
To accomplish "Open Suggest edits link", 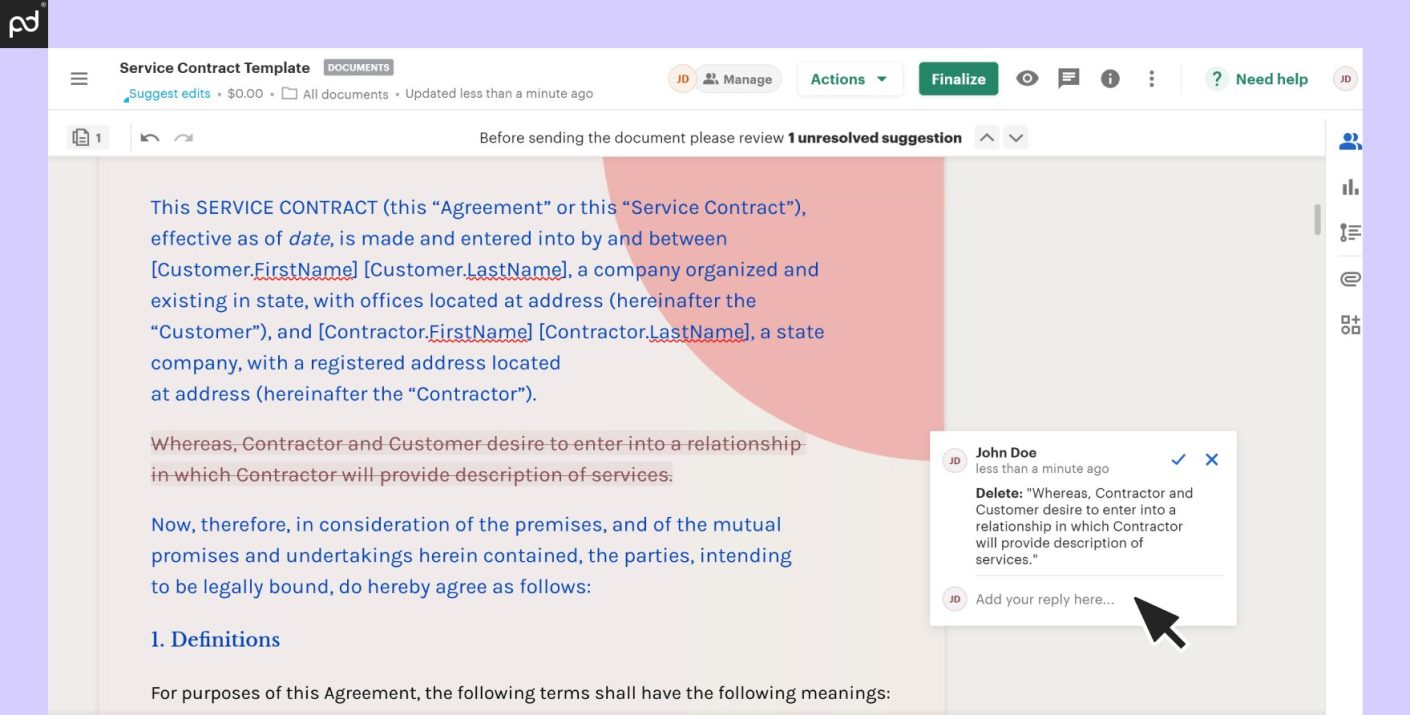I will pyautogui.click(x=168, y=93).
